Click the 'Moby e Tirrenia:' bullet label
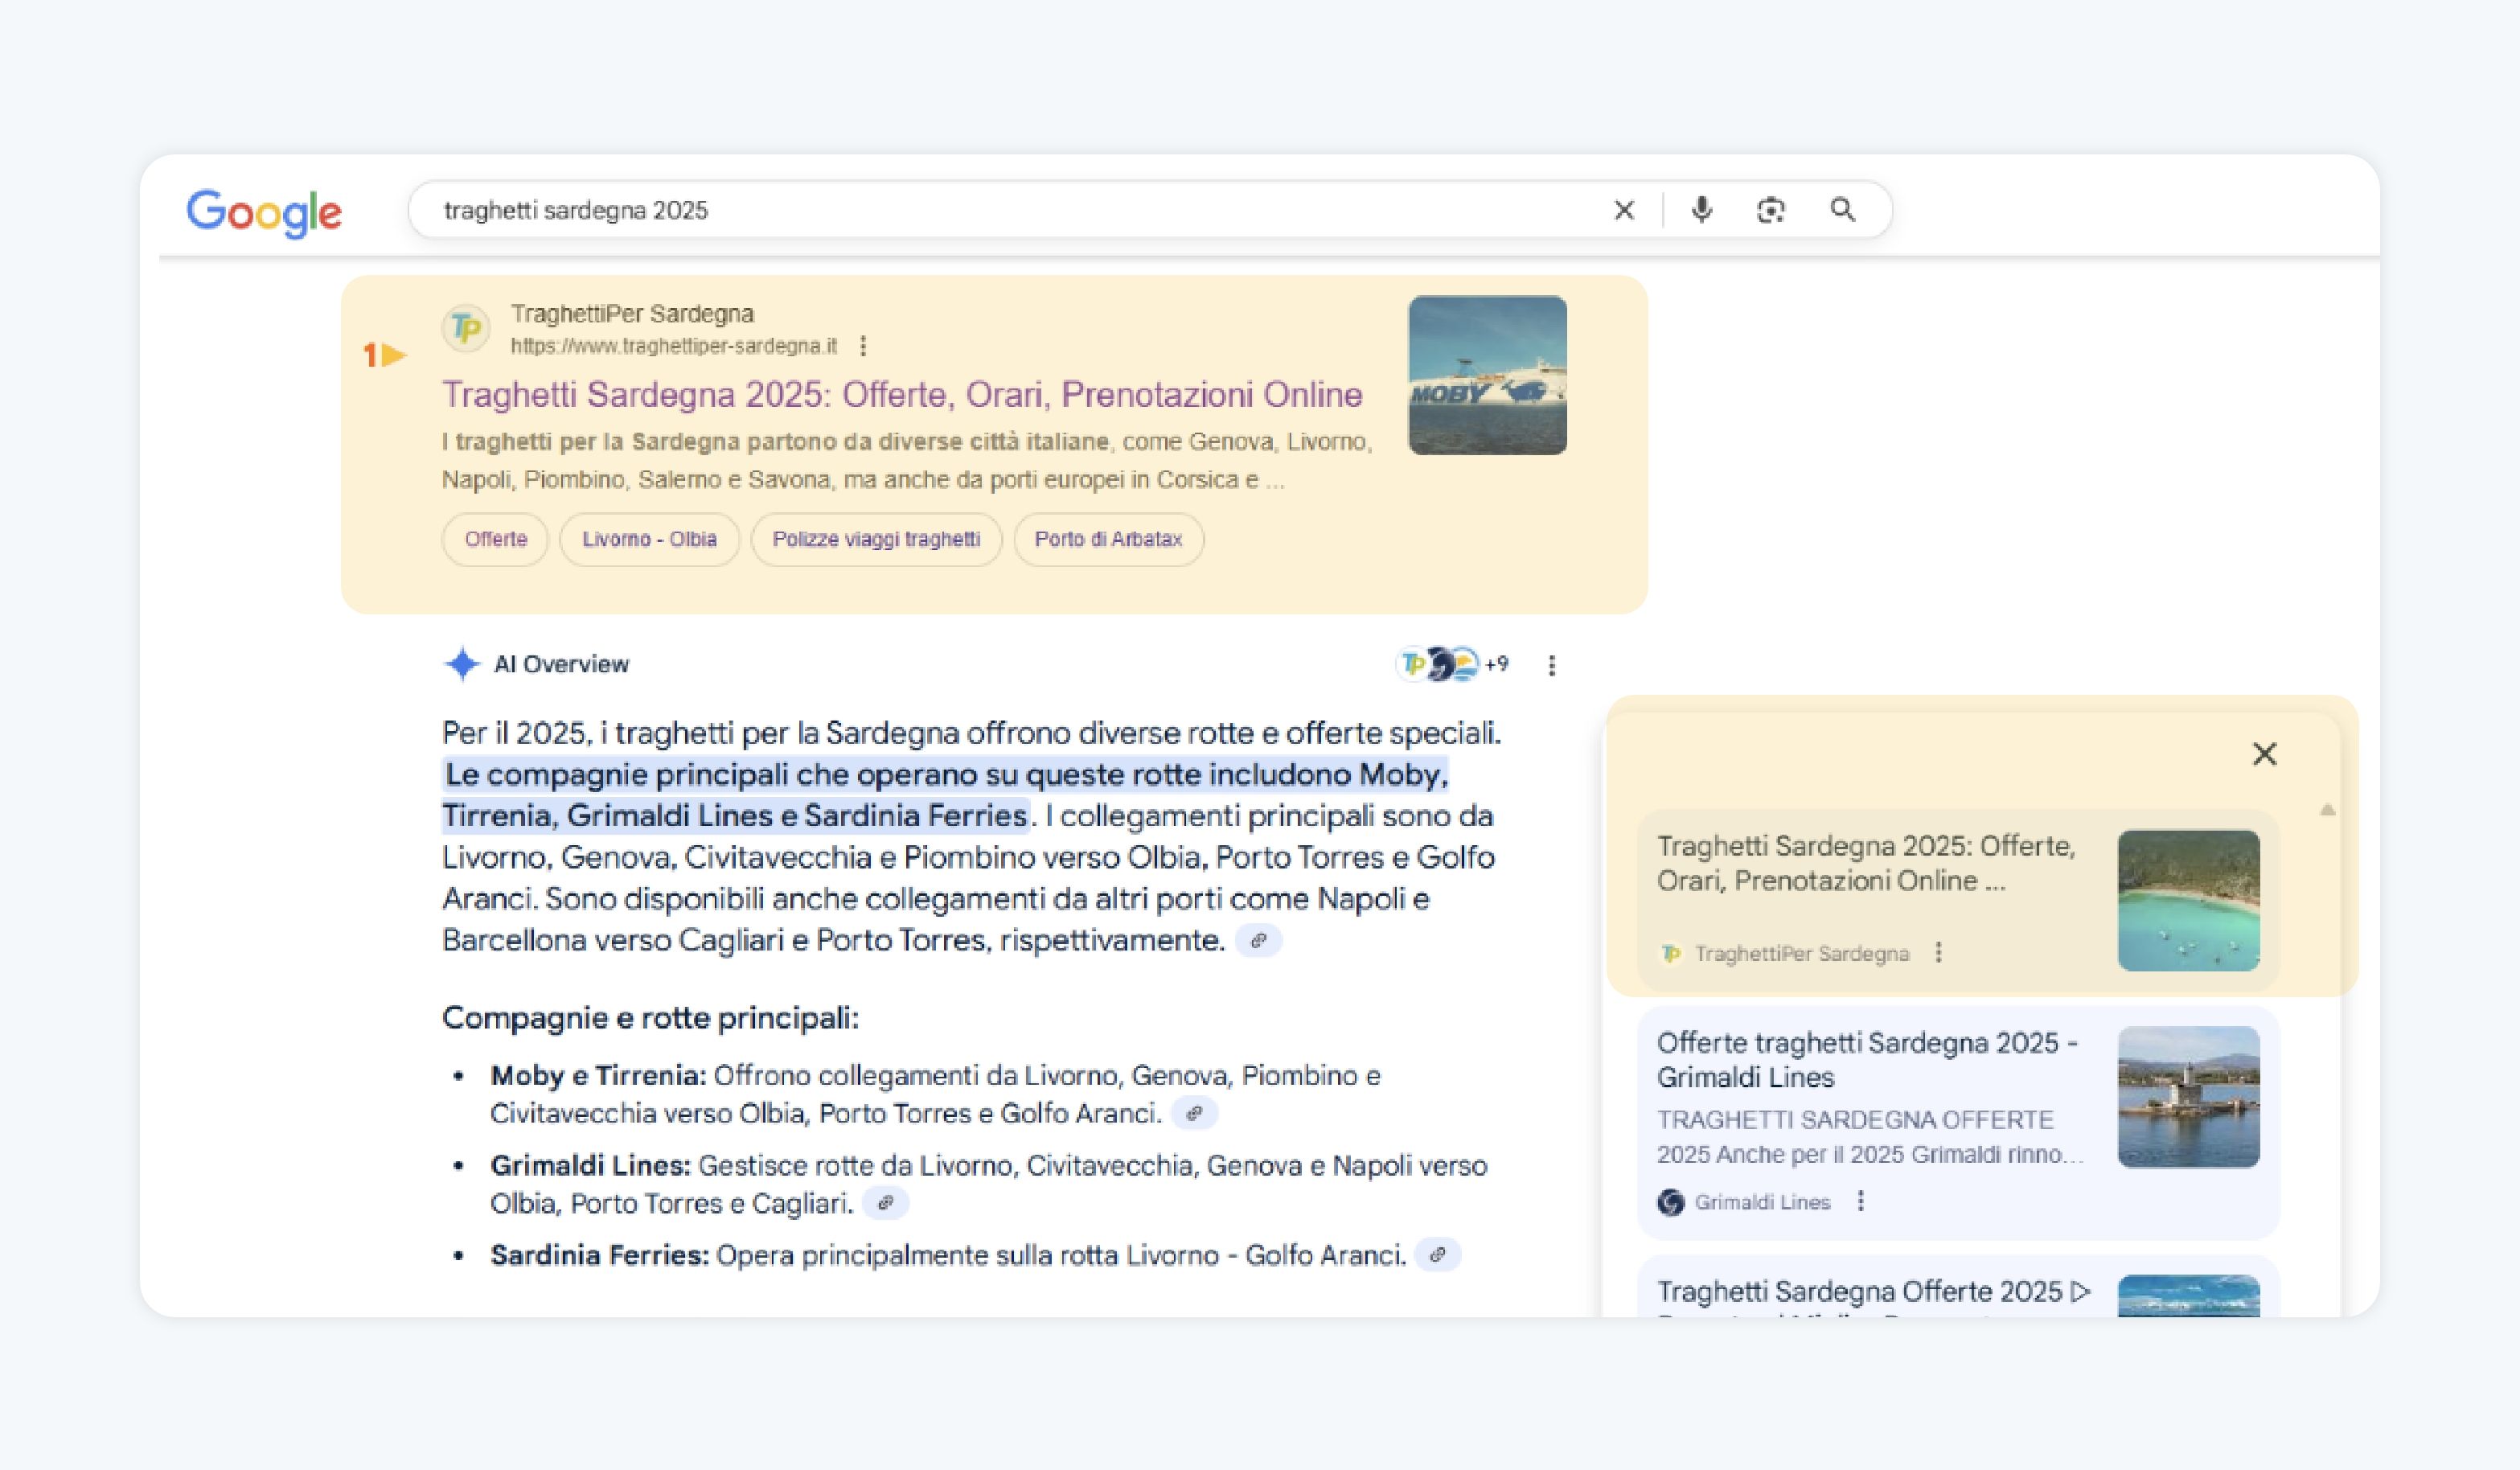 click(598, 1076)
